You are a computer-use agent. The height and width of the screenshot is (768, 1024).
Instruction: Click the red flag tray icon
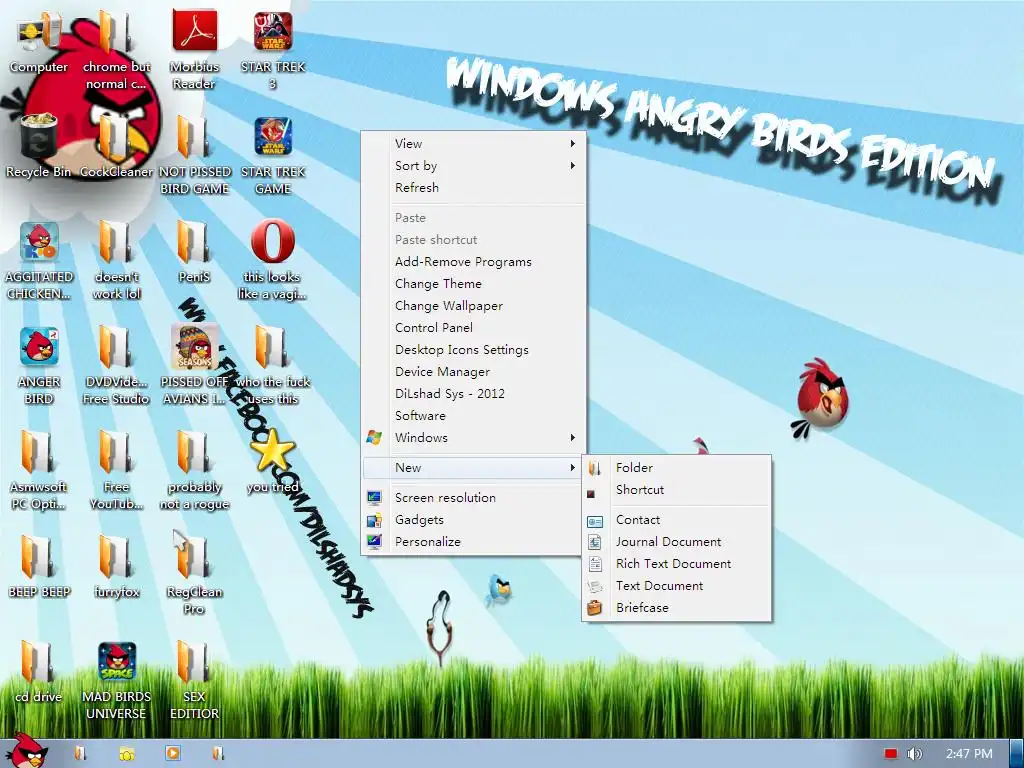coord(890,754)
